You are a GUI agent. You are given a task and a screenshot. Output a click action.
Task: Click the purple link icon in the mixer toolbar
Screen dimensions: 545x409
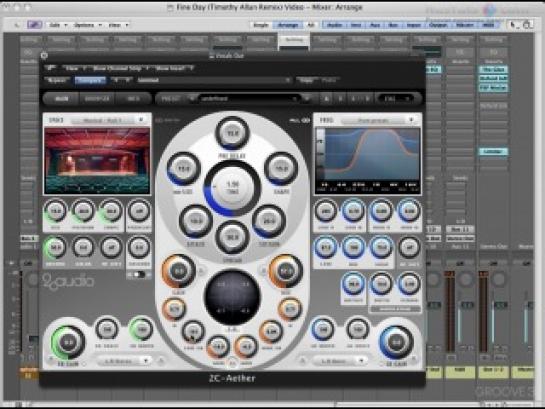[x=34, y=25]
